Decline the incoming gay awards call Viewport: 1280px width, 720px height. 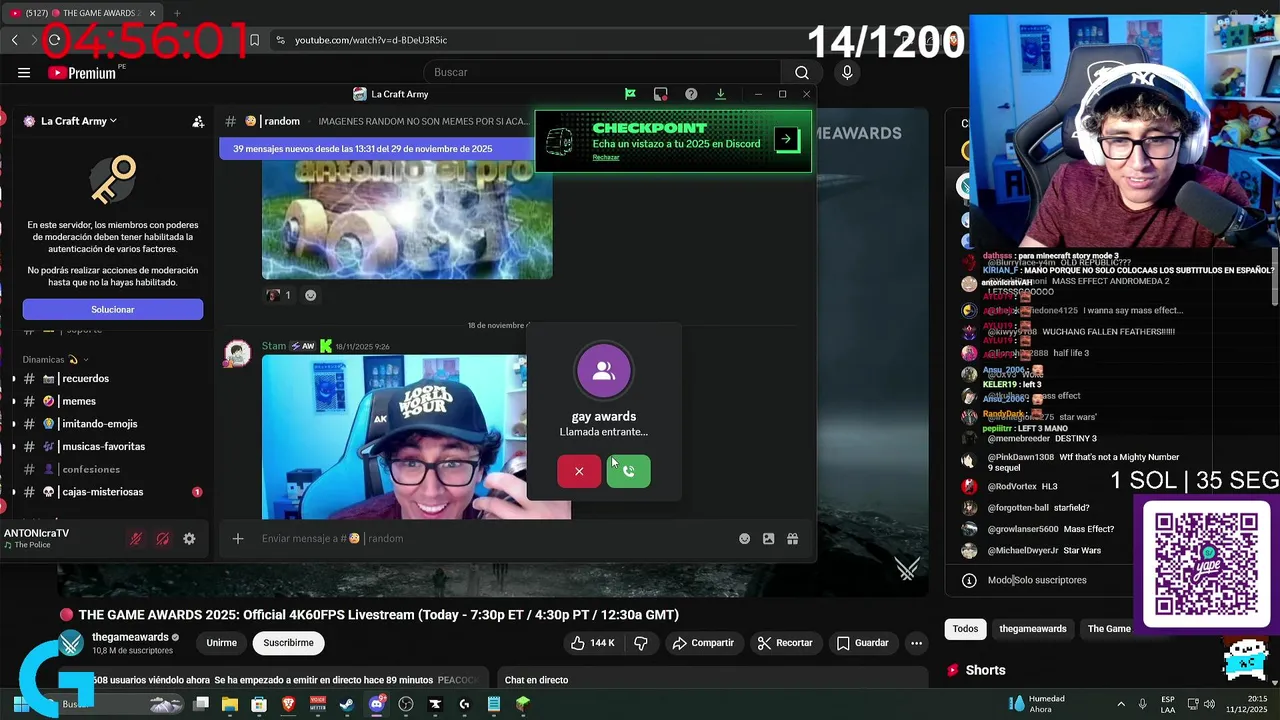pos(579,471)
